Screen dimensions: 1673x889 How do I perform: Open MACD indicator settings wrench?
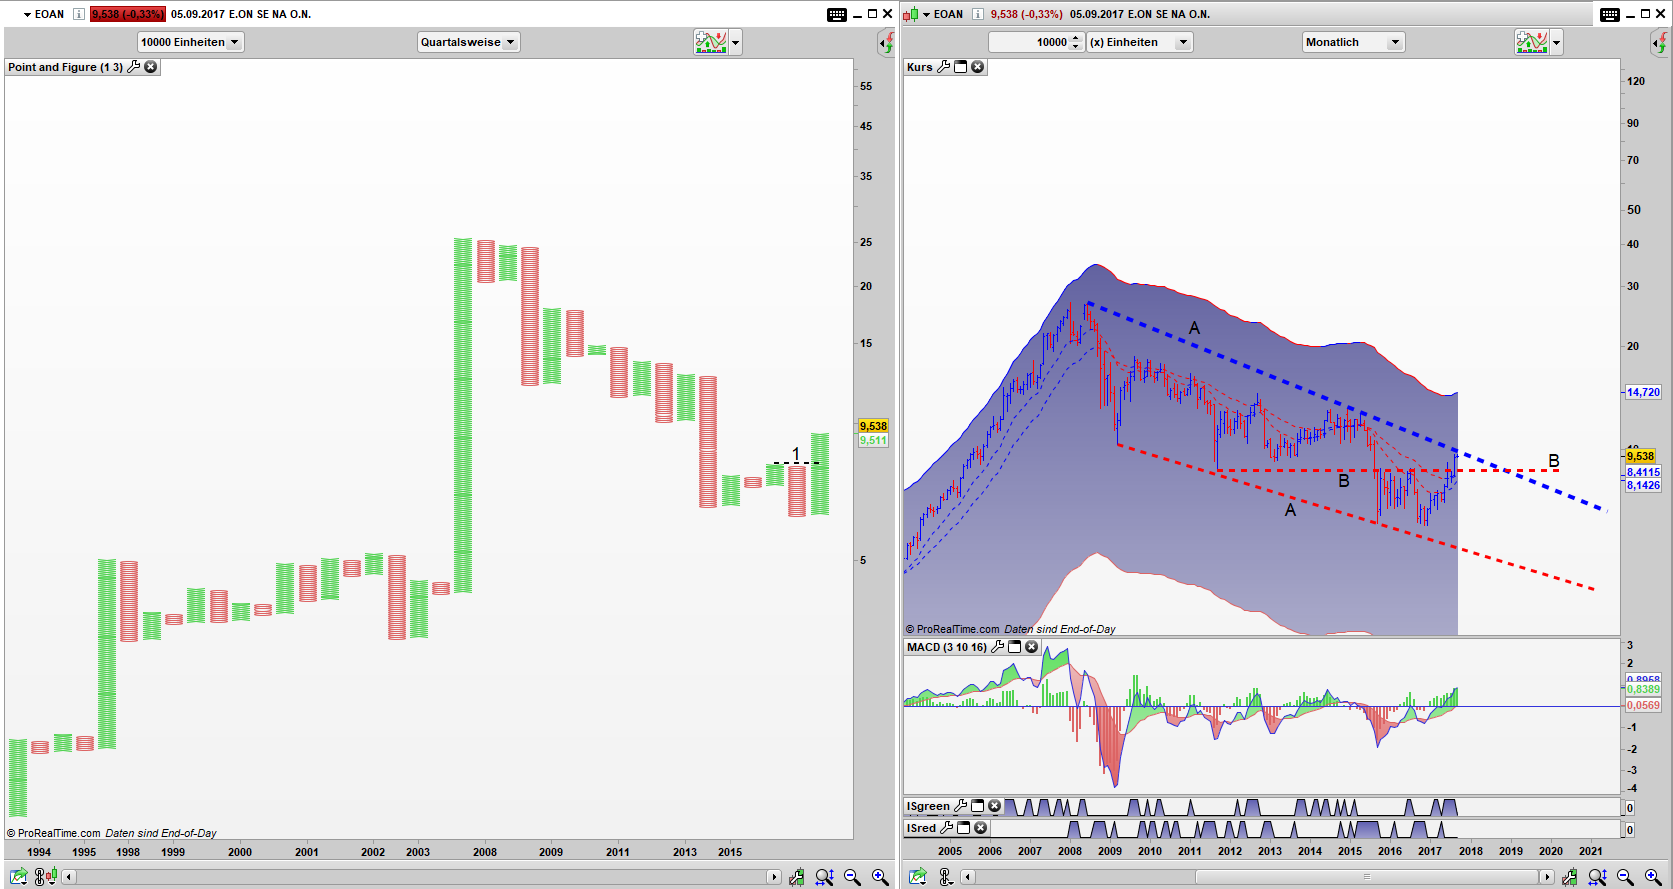tap(997, 647)
